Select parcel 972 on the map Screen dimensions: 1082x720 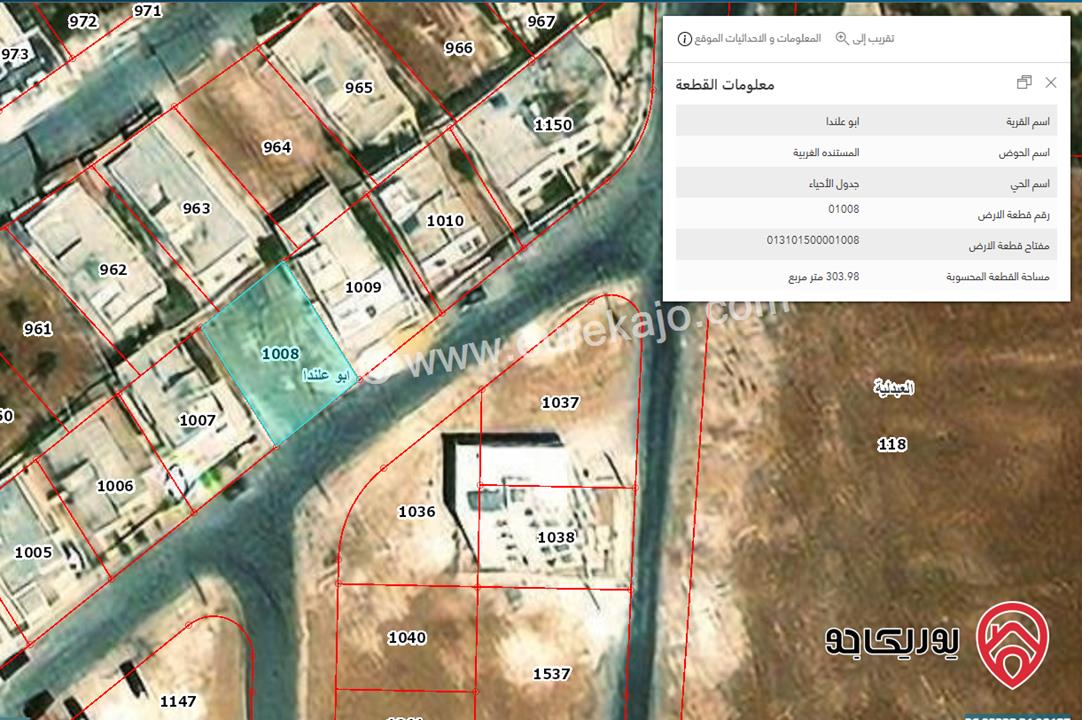click(83, 21)
